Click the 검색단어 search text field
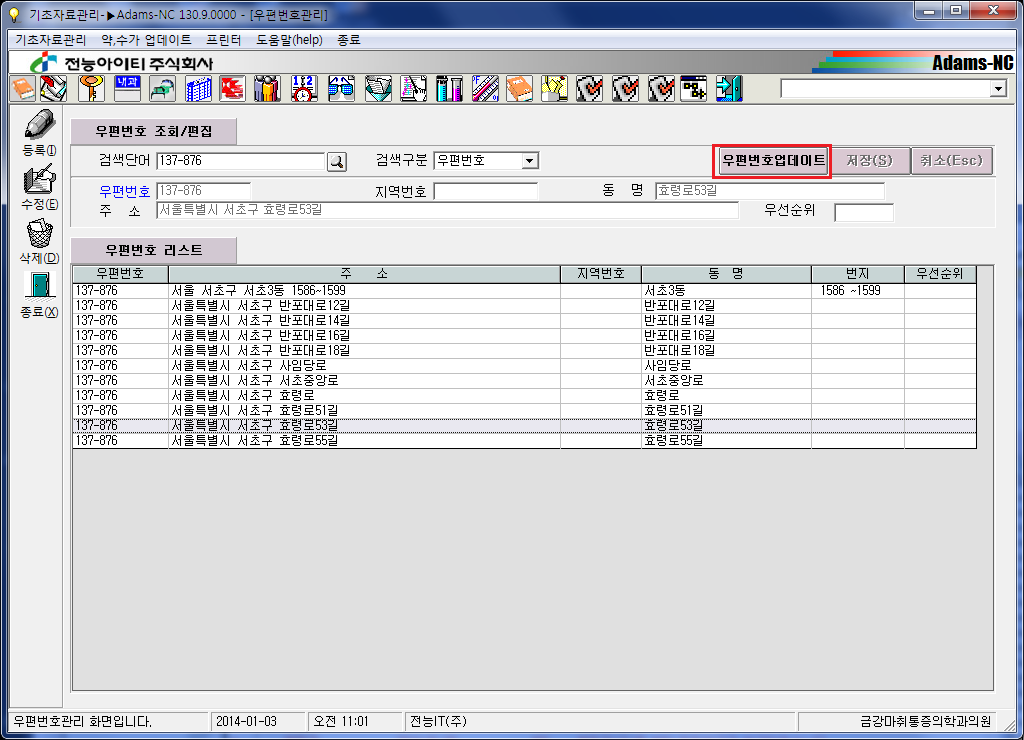The image size is (1024, 740). click(240, 161)
